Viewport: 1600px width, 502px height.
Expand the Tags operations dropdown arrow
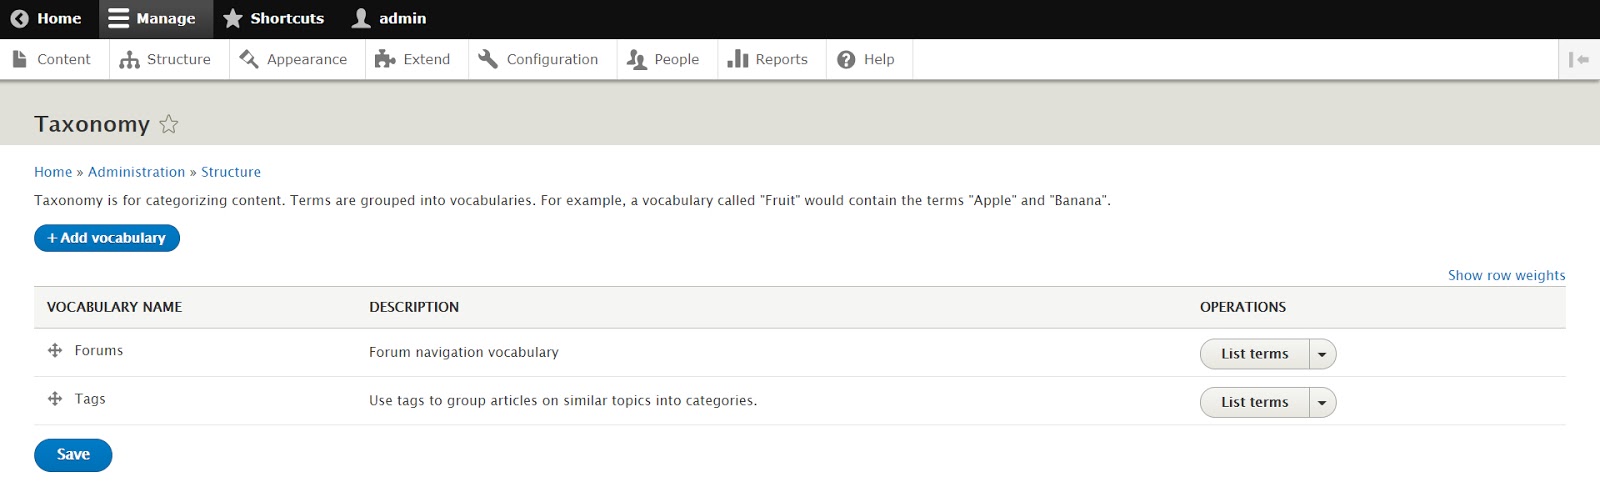pyautogui.click(x=1322, y=402)
